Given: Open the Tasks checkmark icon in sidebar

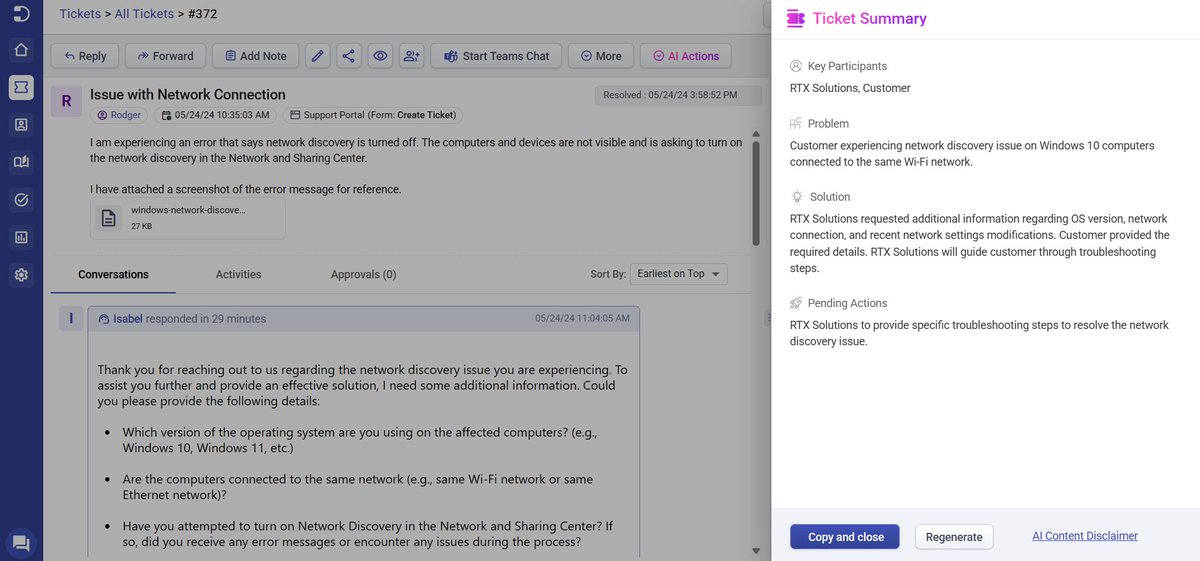Looking at the screenshot, I should pyautogui.click(x=21, y=200).
